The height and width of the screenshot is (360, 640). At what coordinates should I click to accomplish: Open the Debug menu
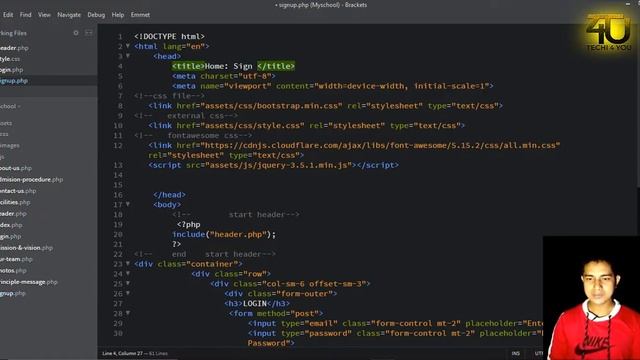pyautogui.click(x=96, y=15)
